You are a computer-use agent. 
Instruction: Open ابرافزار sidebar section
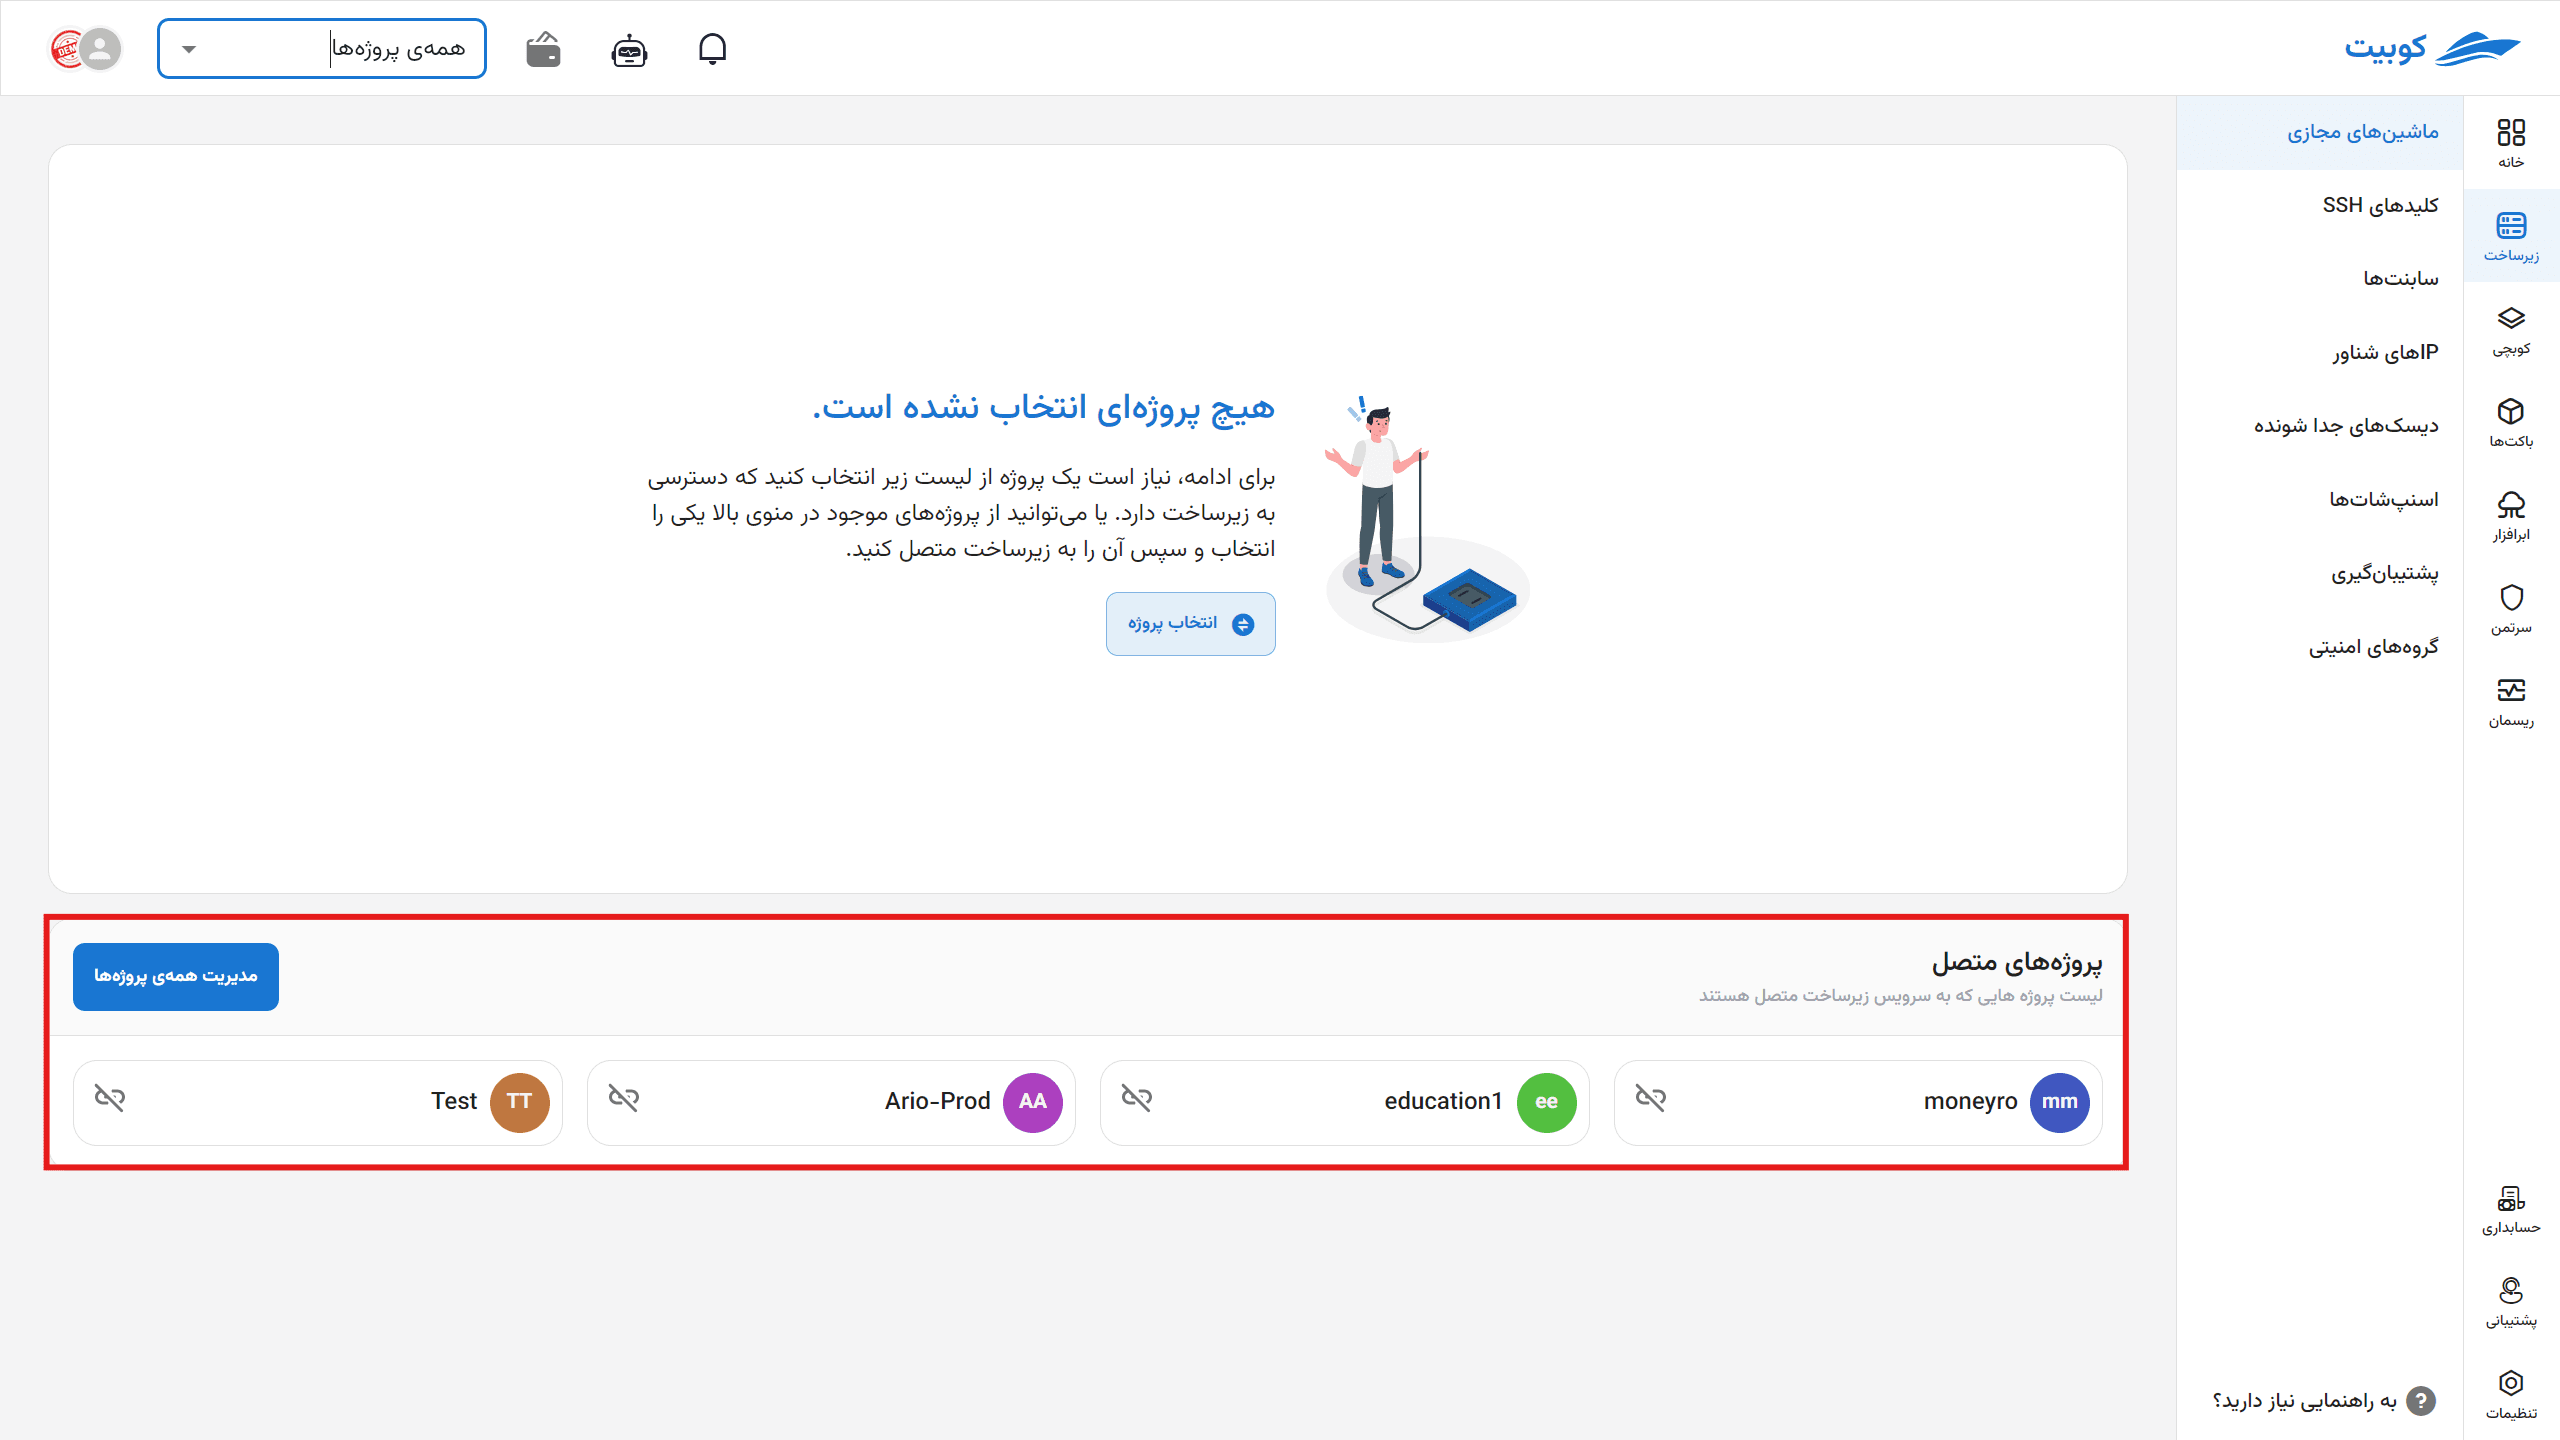pos(2511,516)
